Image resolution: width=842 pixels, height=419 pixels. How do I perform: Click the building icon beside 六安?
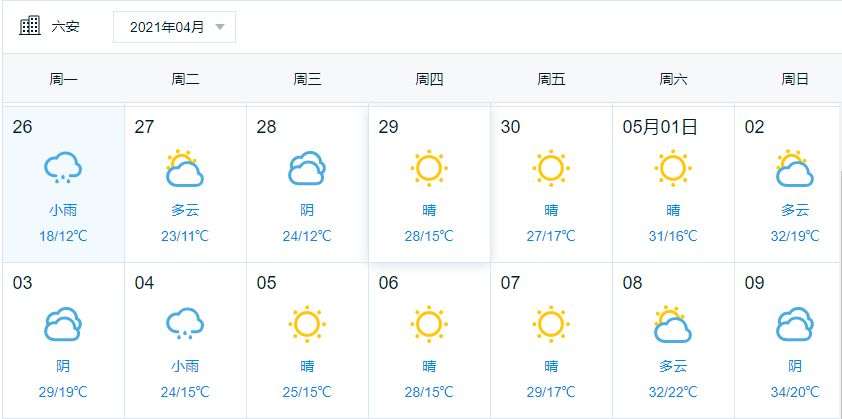pyautogui.click(x=30, y=26)
